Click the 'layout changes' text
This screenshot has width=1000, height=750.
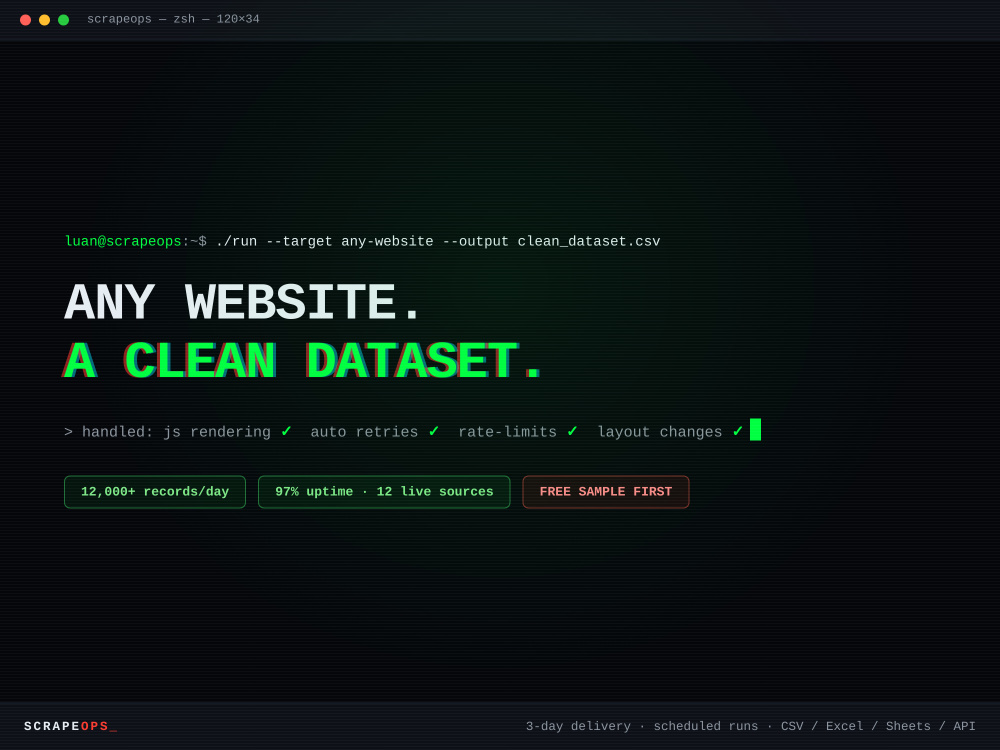[660, 432]
